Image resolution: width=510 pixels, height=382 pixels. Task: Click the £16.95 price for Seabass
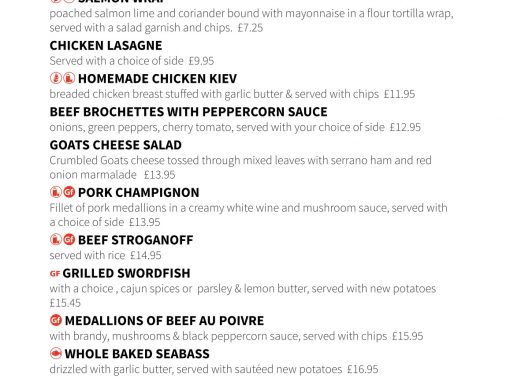coord(363,369)
